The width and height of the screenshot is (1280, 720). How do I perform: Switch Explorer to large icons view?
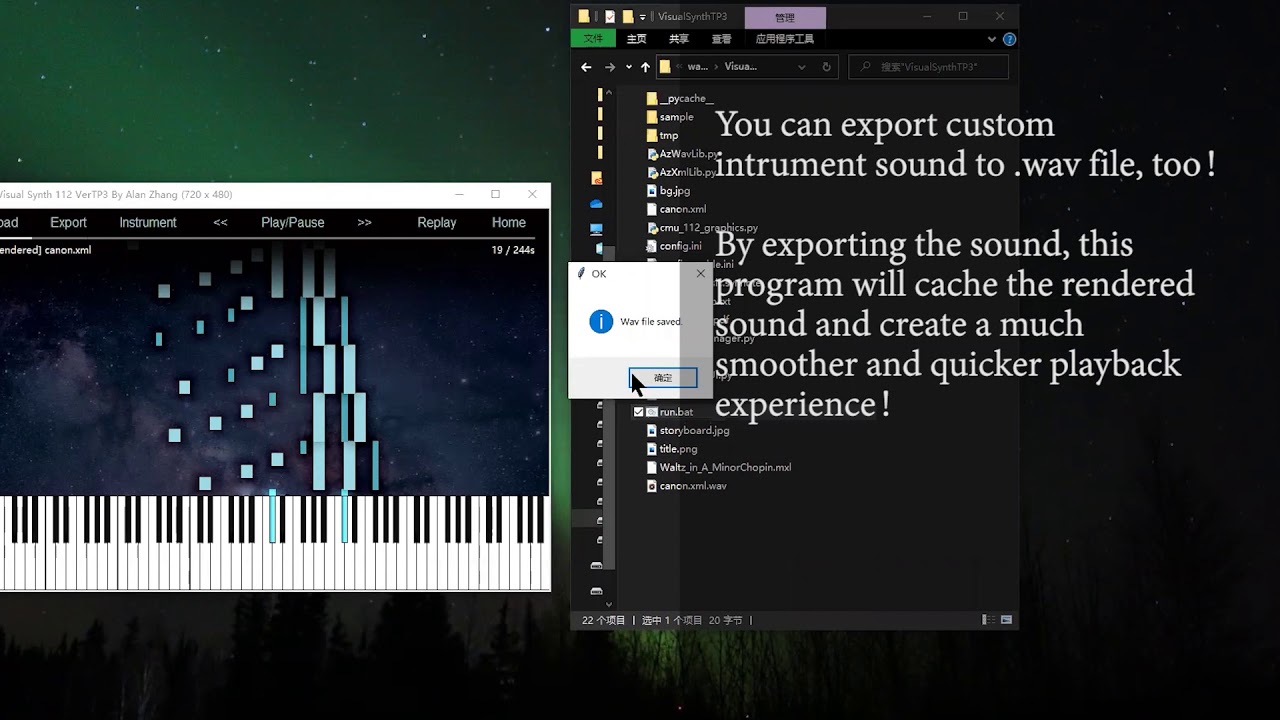pos(1007,620)
